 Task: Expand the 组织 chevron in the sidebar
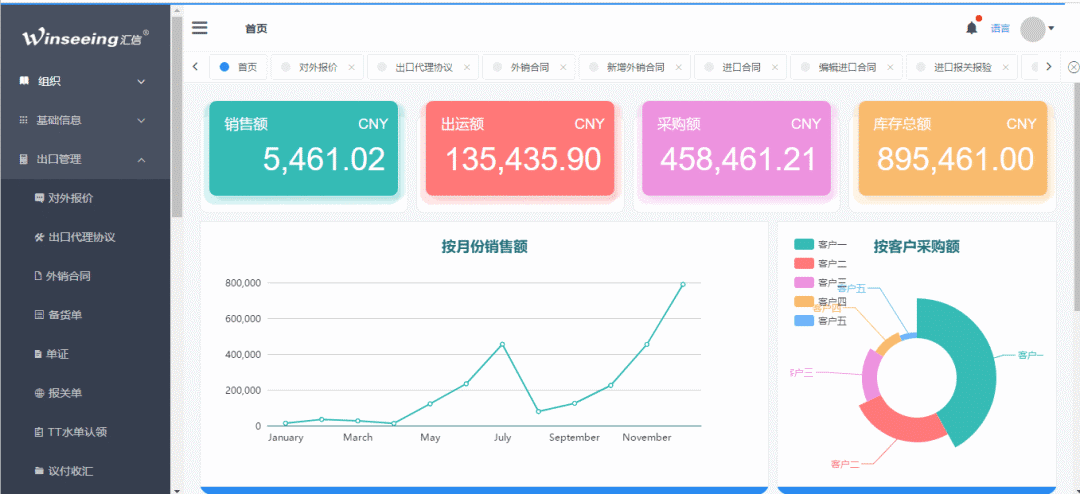141,81
